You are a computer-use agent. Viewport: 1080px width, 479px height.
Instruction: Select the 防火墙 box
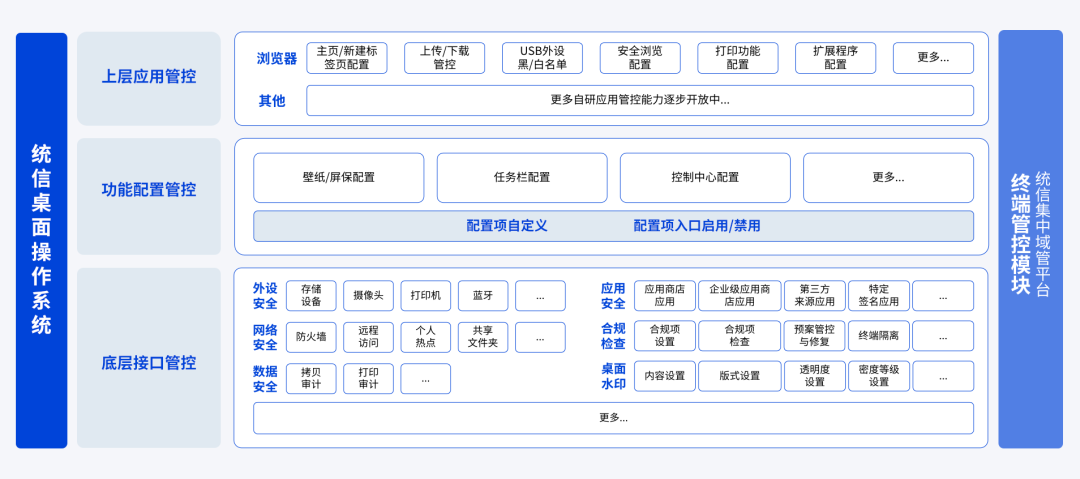[x=311, y=338]
